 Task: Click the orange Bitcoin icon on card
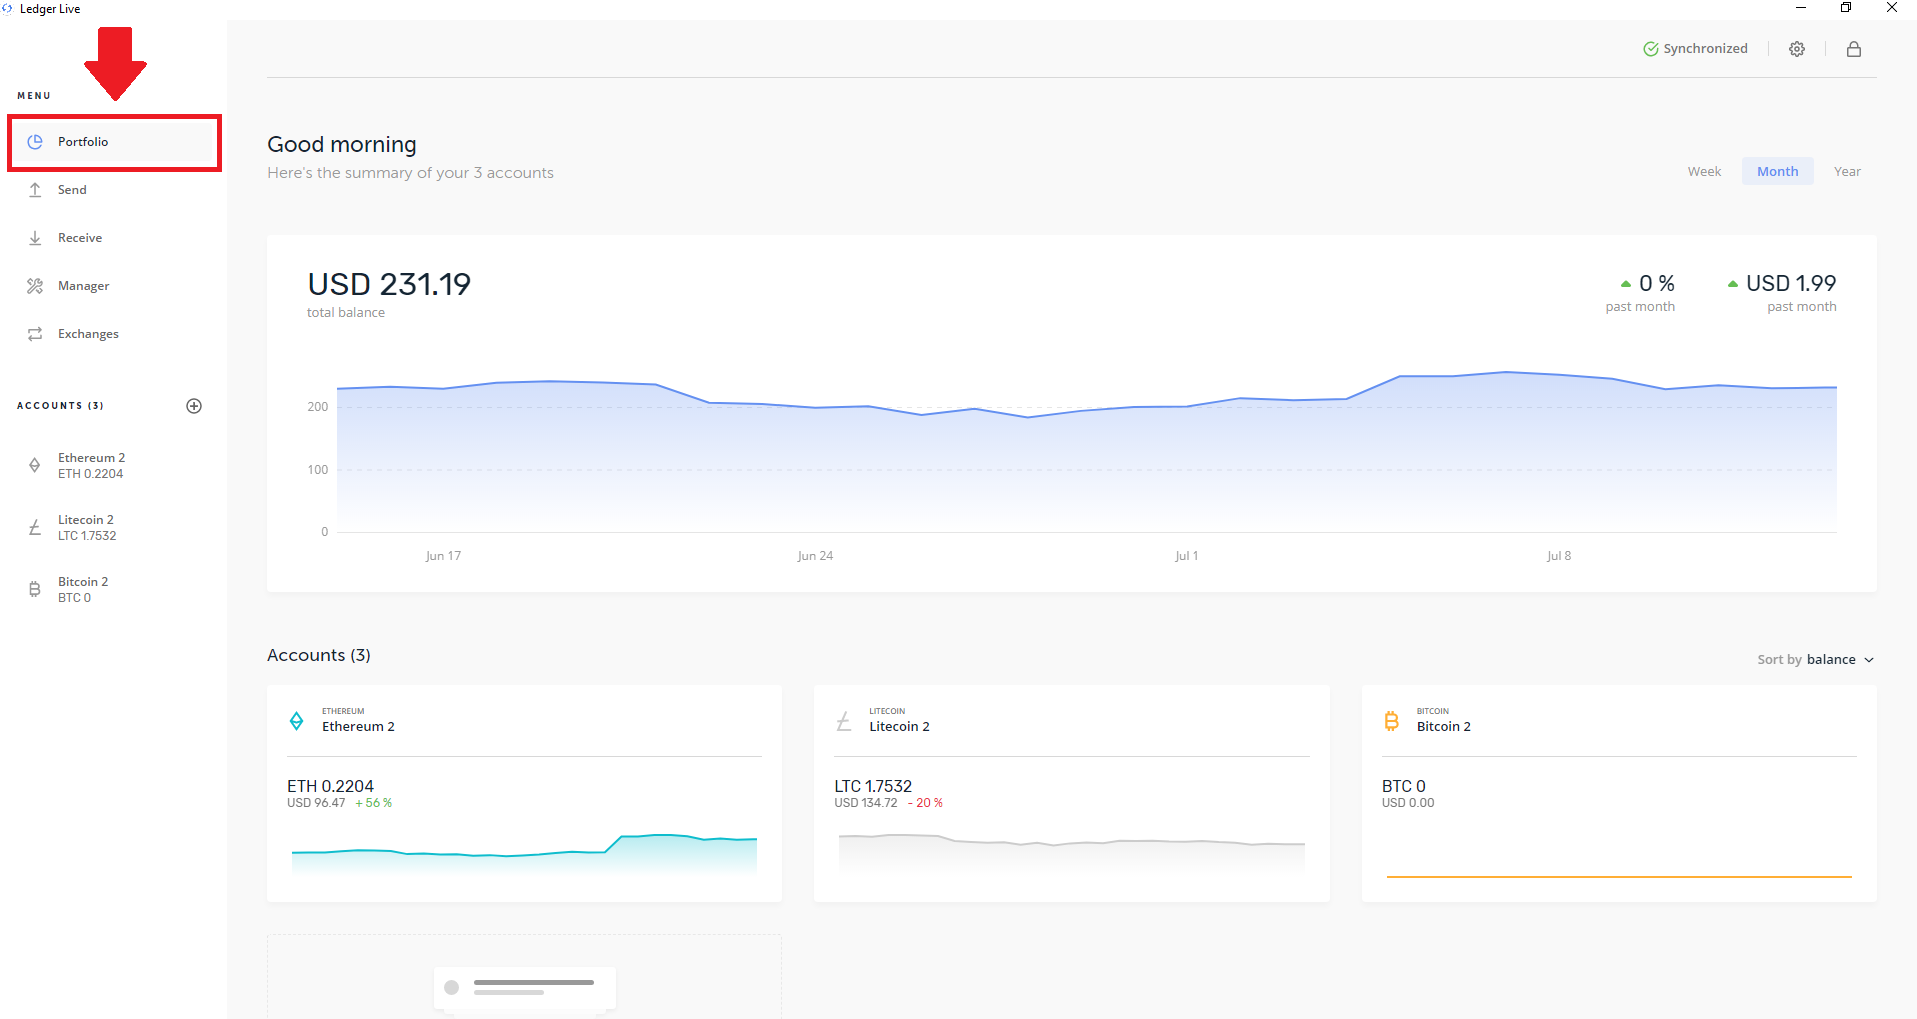[1391, 721]
